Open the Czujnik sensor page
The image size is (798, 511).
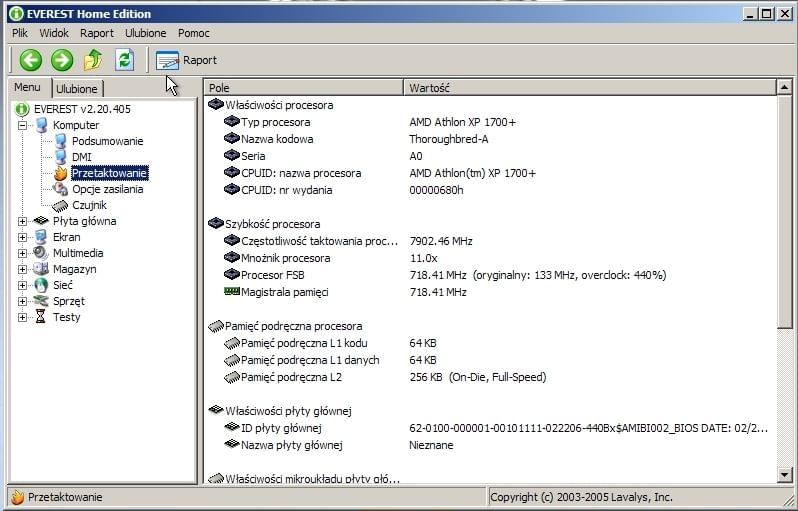pos(89,205)
